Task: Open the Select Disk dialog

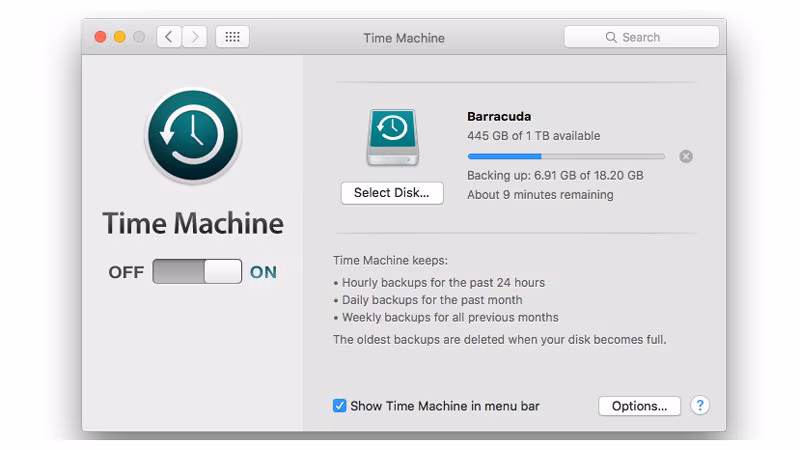Action: pos(392,193)
